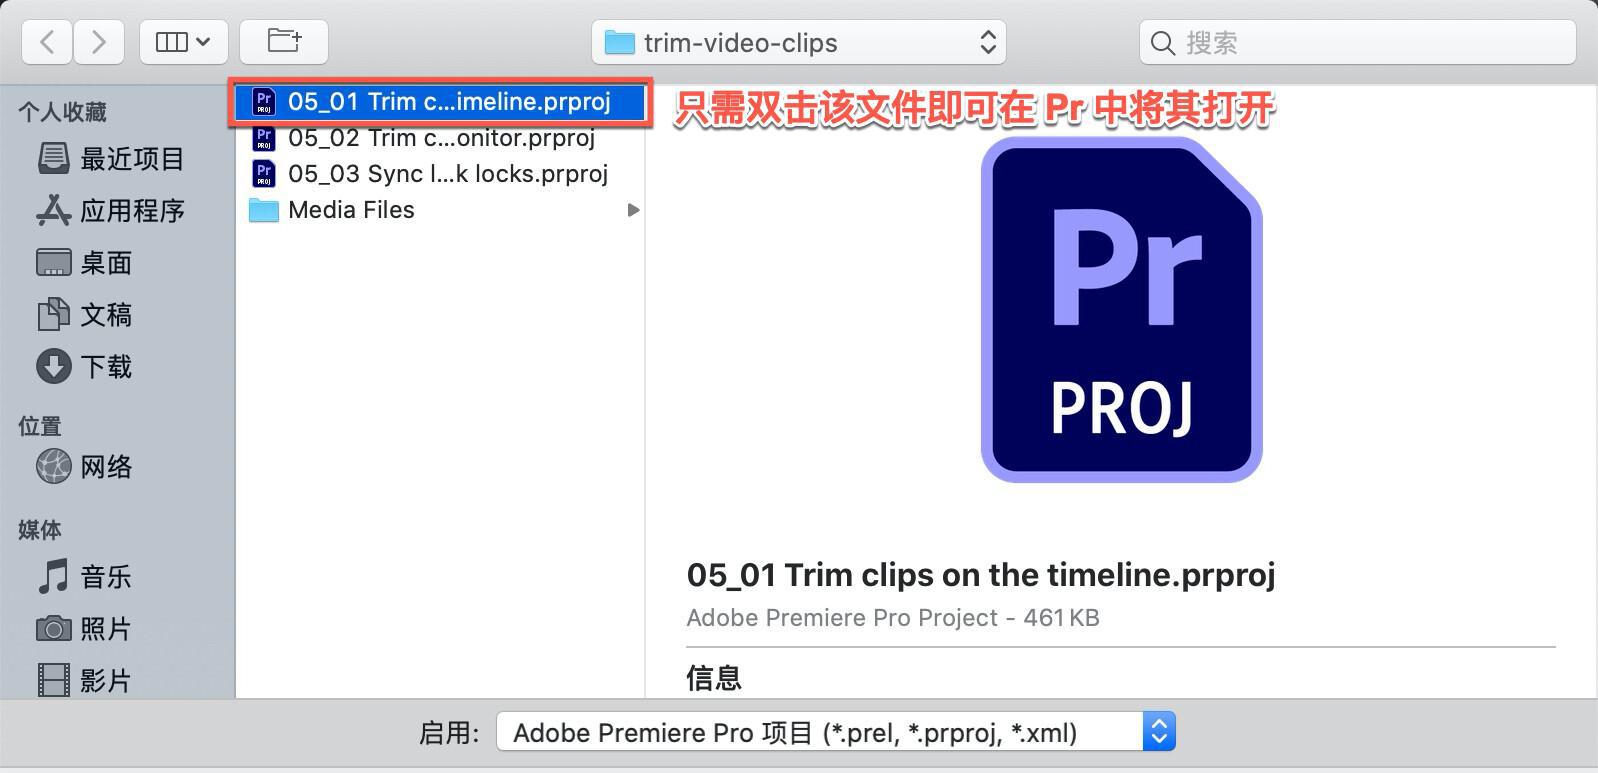
Task: Click the 位置 sidebar header
Action: 40,426
